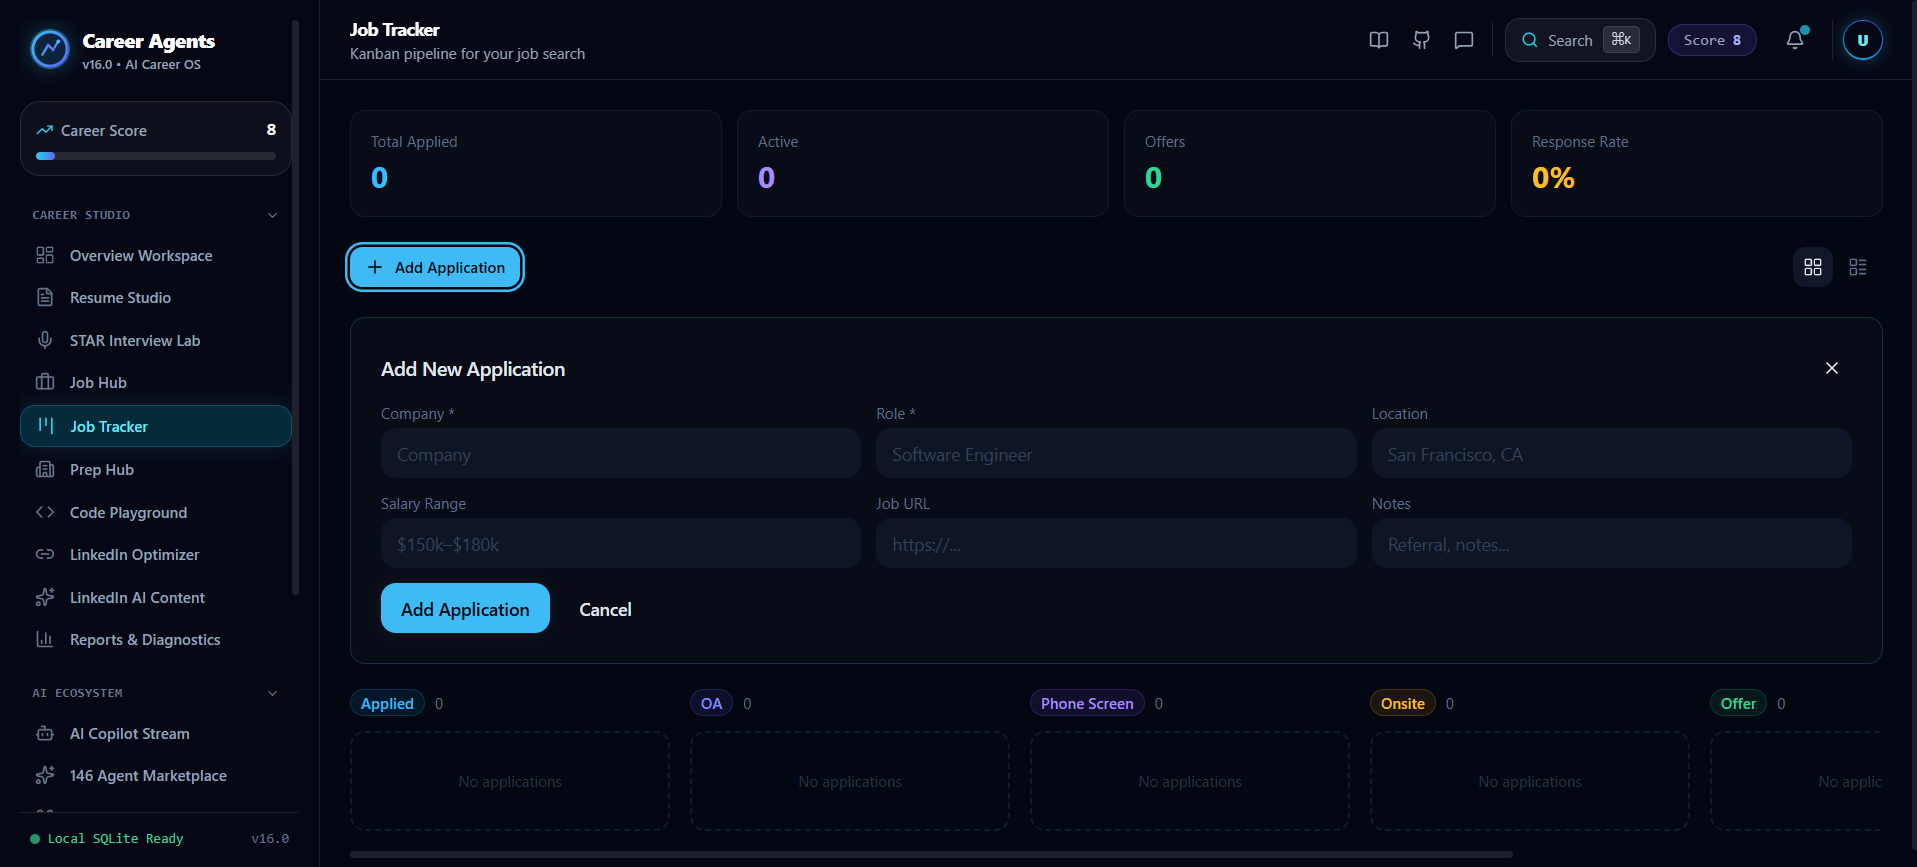Open 146 Agent Marketplace
1917x867 pixels.
[x=156, y=776]
